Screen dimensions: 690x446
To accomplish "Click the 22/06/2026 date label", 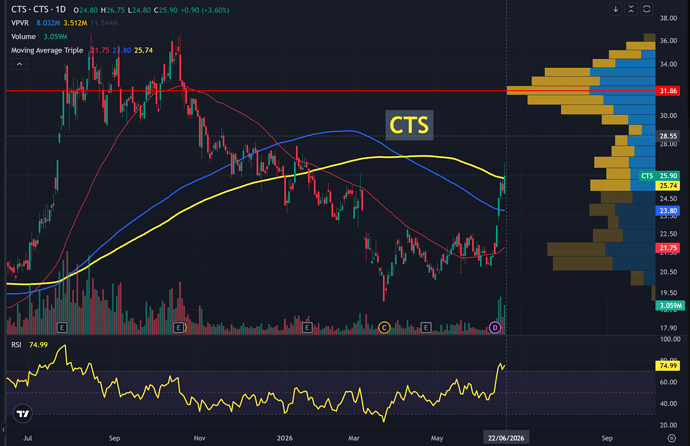I will coord(506,438).
